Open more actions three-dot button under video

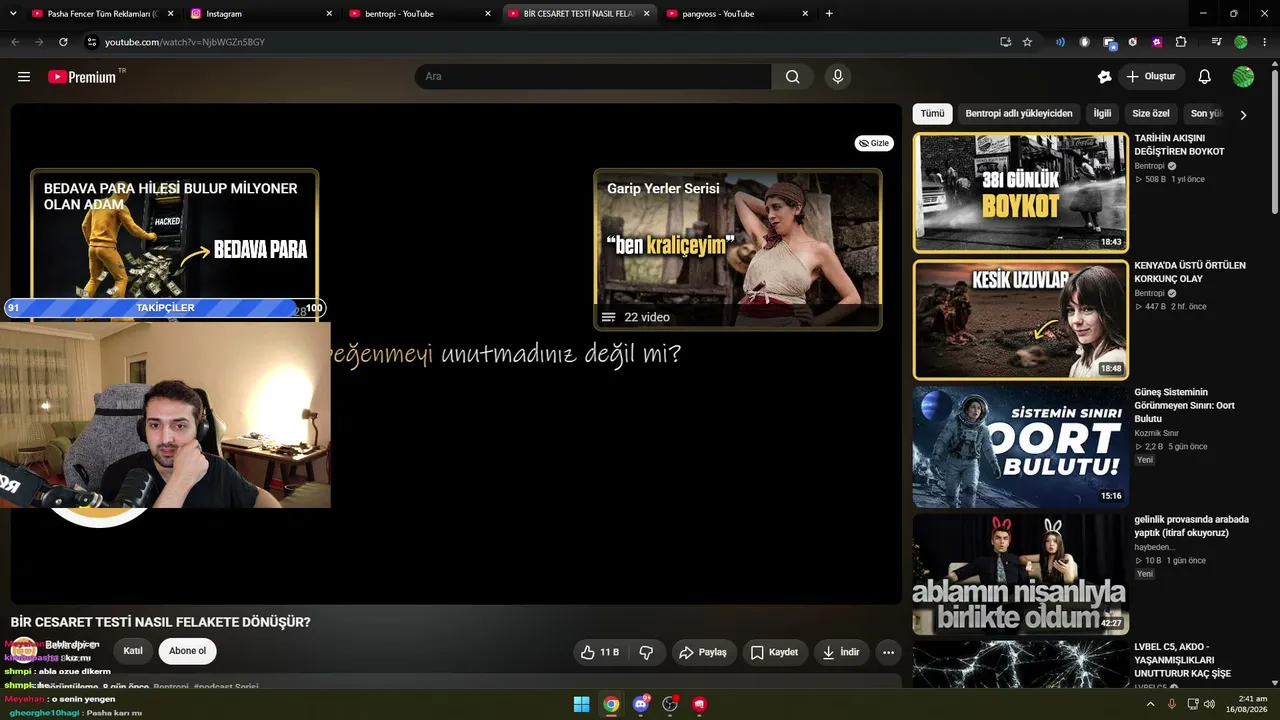888,652
